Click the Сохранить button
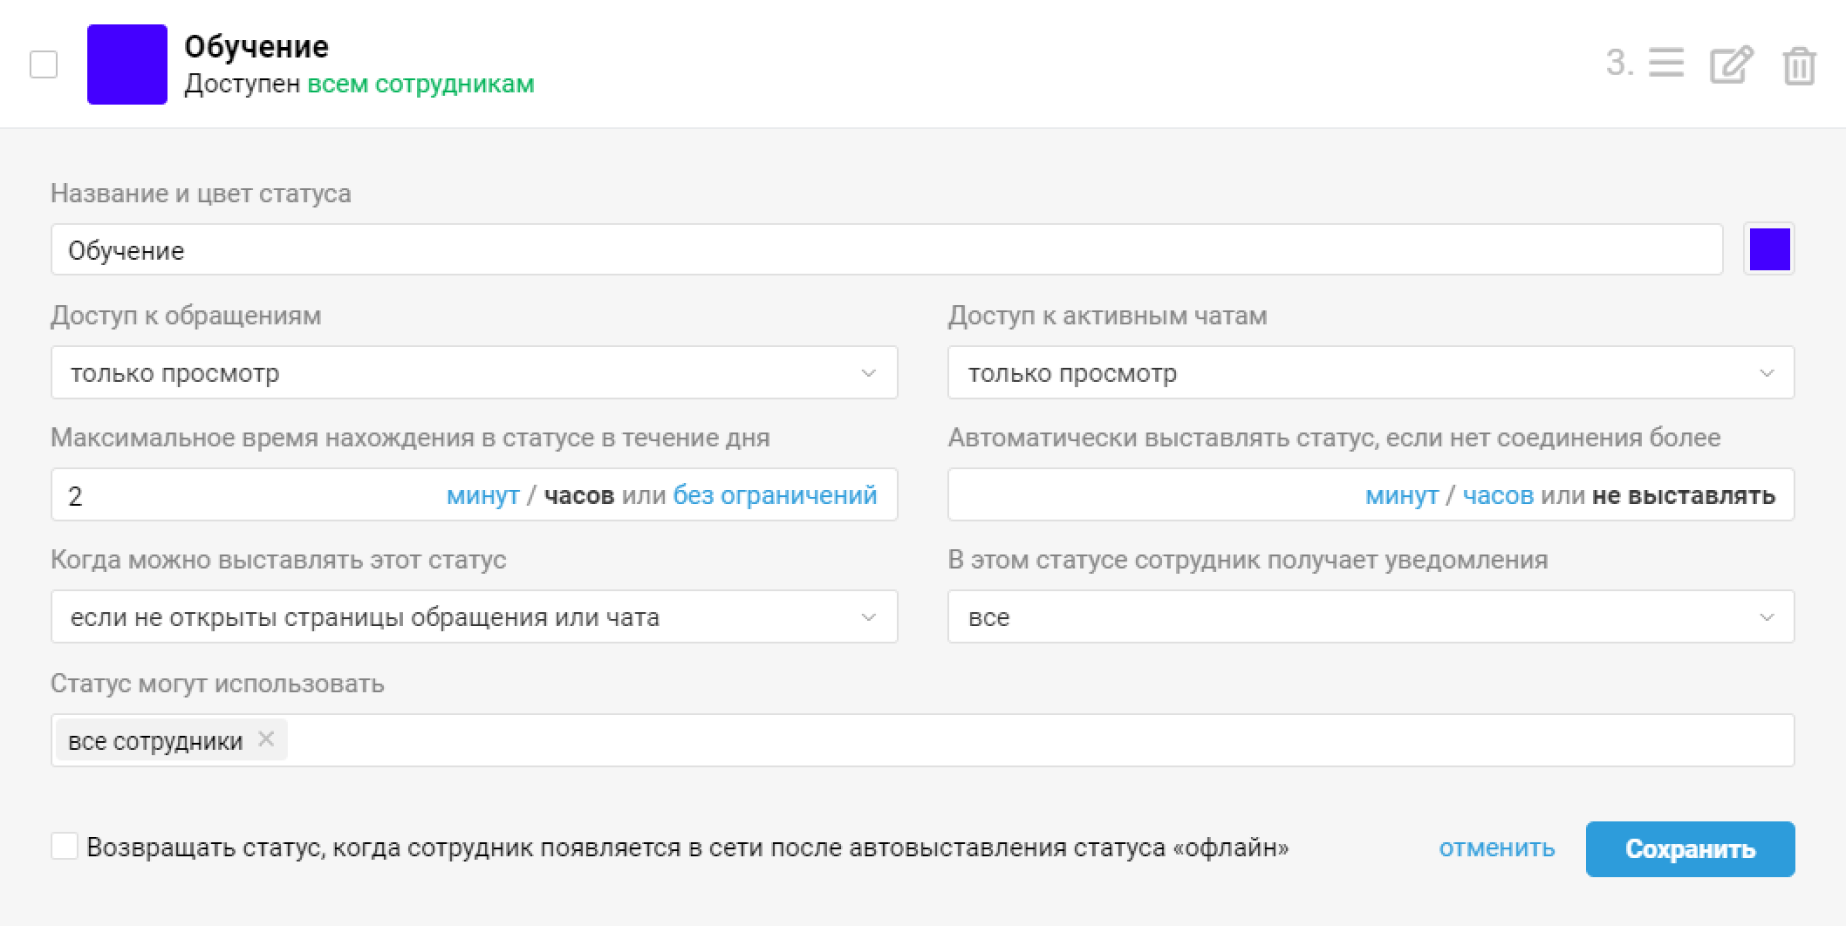 tap(1690, 849)
